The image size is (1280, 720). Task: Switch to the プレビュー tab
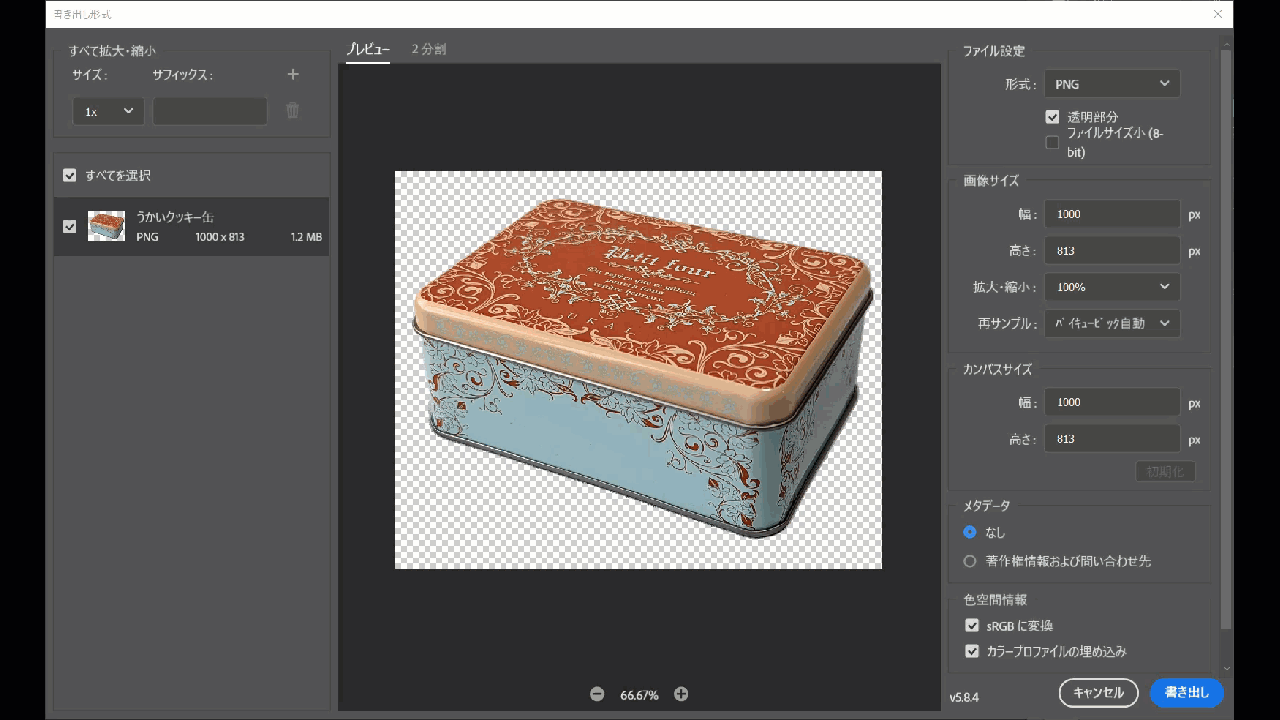pyautogui.click(x=368, y=49)
